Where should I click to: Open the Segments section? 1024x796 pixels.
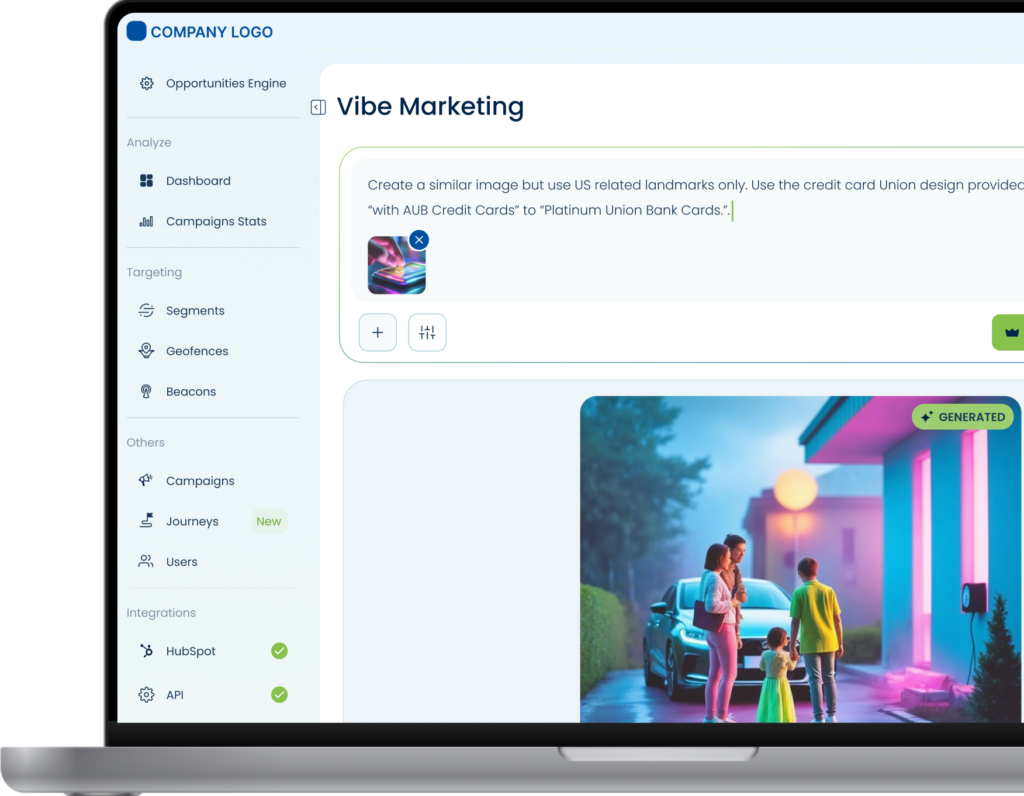click(x=195, y=311)
